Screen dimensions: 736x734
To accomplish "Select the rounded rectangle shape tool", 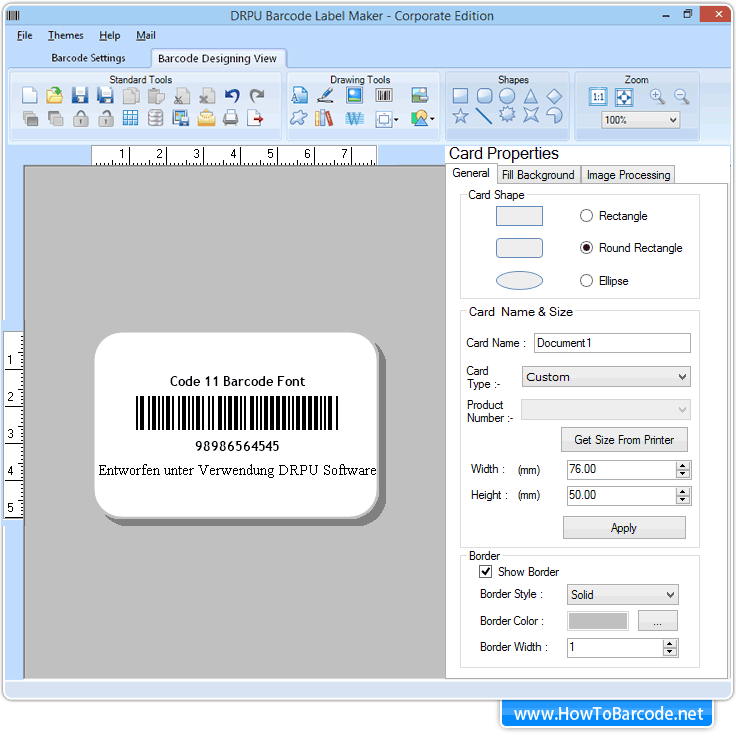I will [x=484, y=96].
